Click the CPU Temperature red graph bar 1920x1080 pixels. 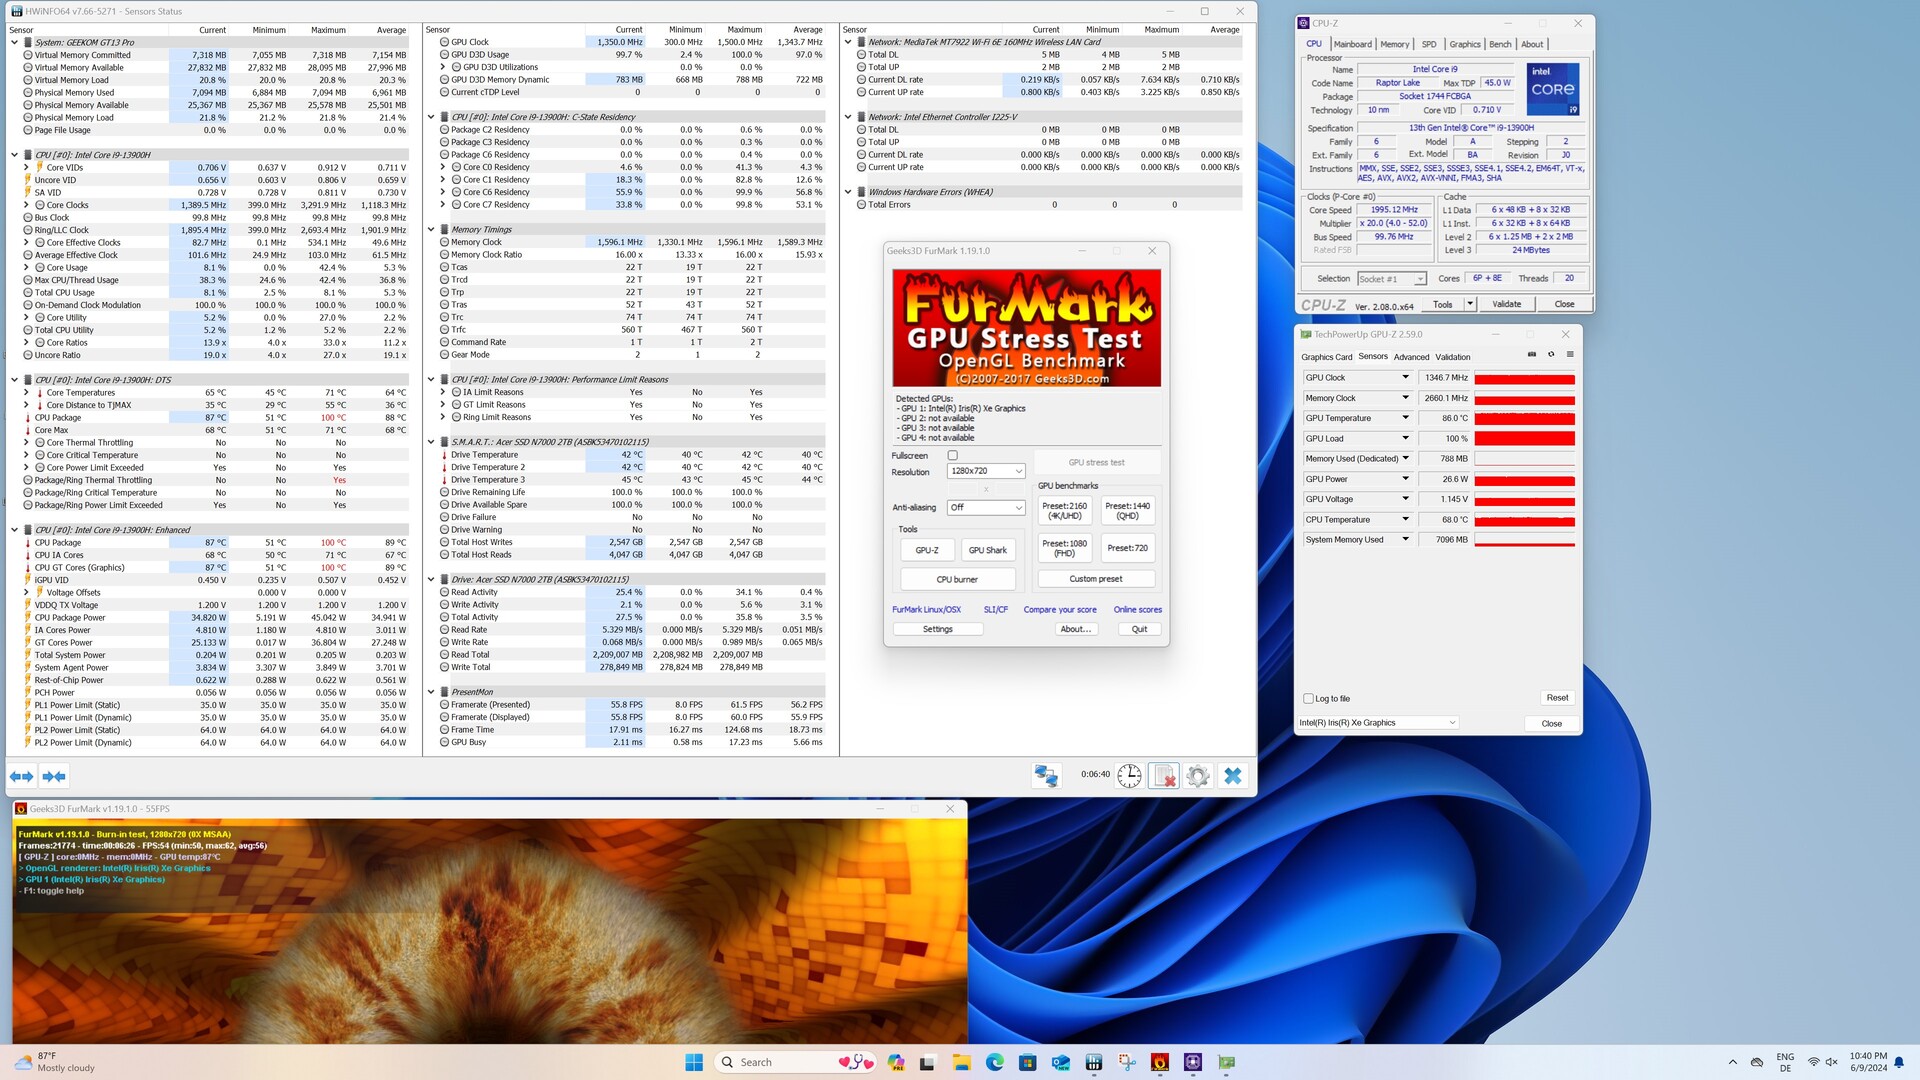[1524, 520]
